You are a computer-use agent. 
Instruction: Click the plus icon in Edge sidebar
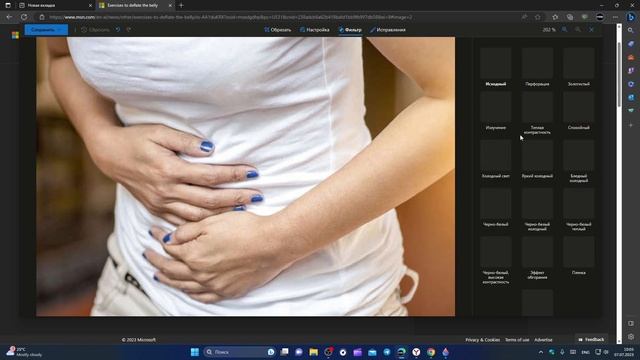pyautogui.click(x=631, y=125)
